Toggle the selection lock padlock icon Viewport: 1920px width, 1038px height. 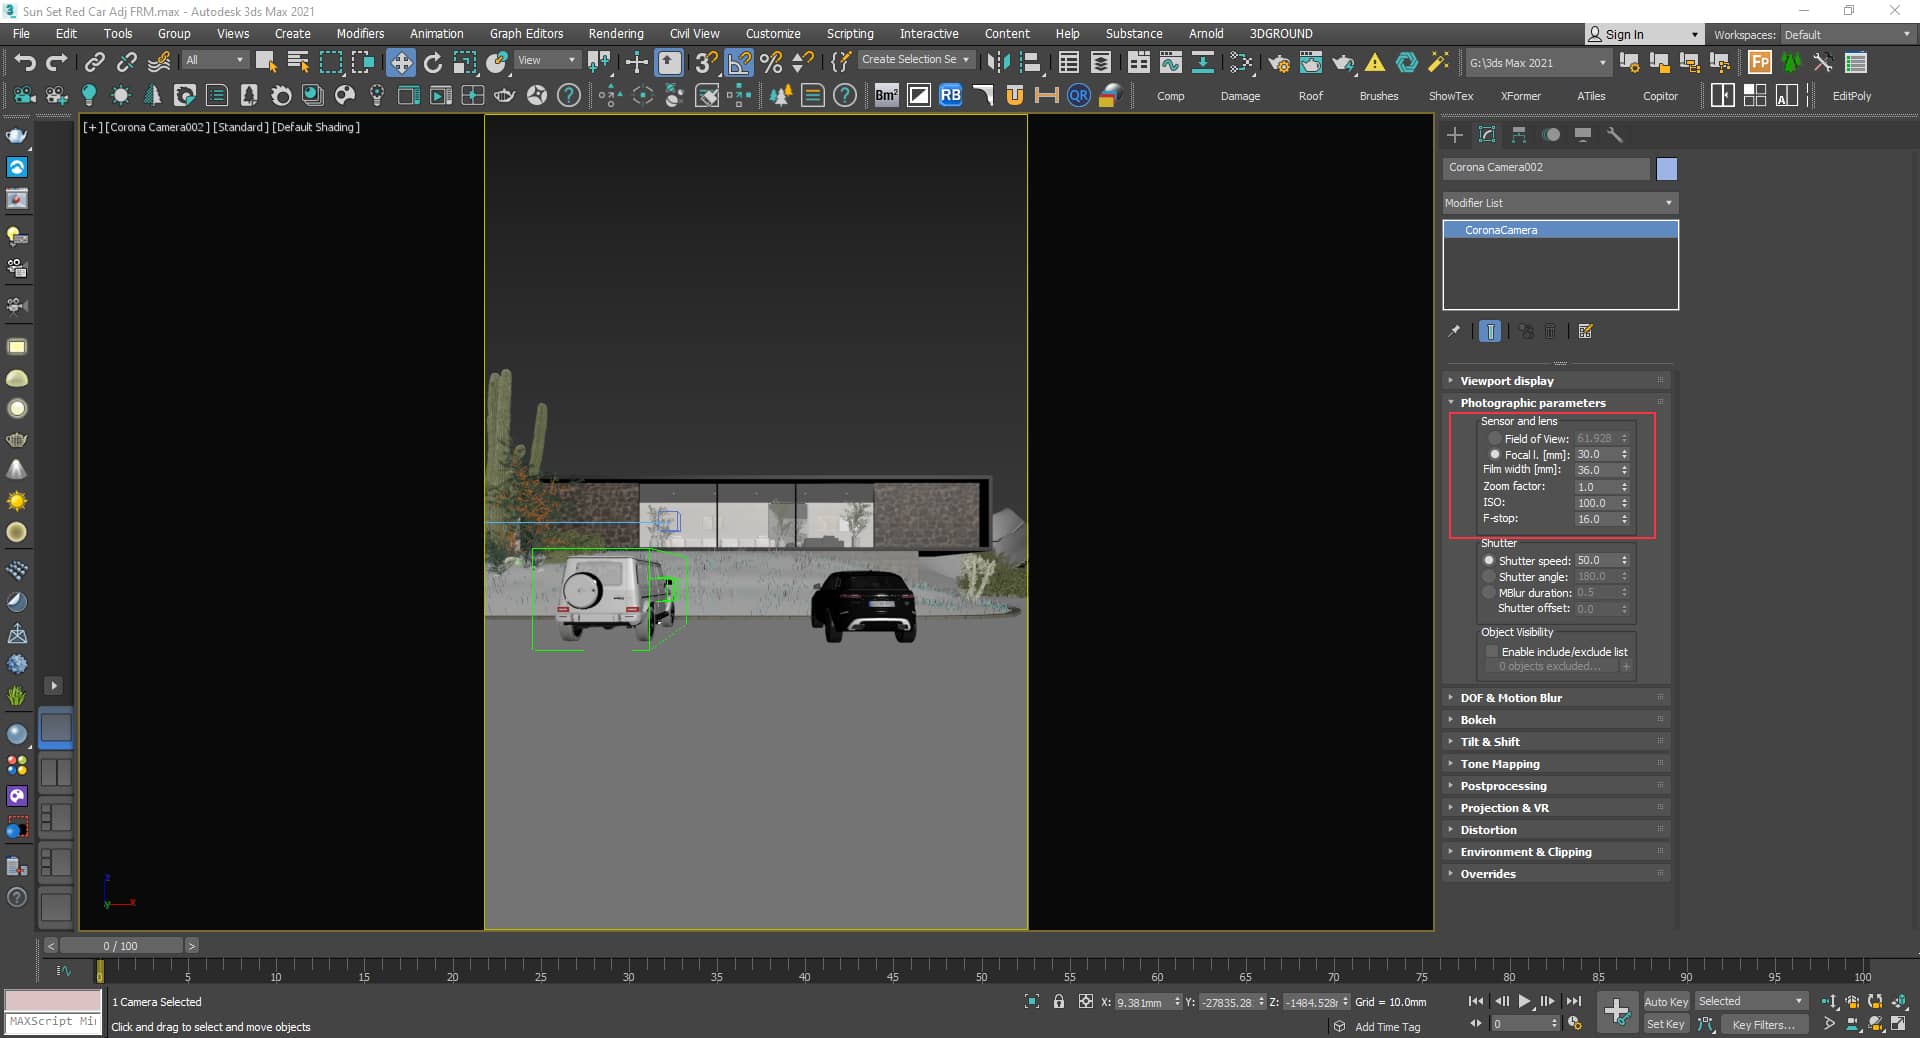[1058, 1001]
